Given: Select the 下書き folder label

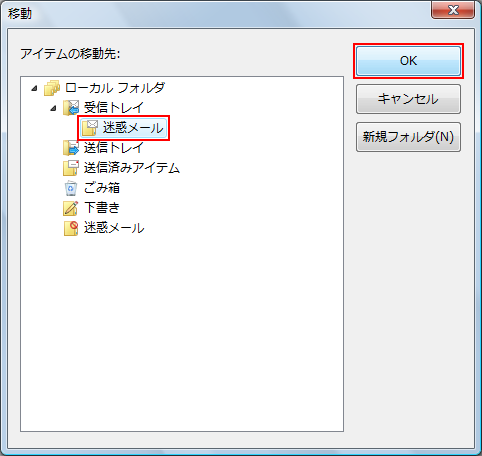Looking at the screenshot, I should click(x=102, y=208).
